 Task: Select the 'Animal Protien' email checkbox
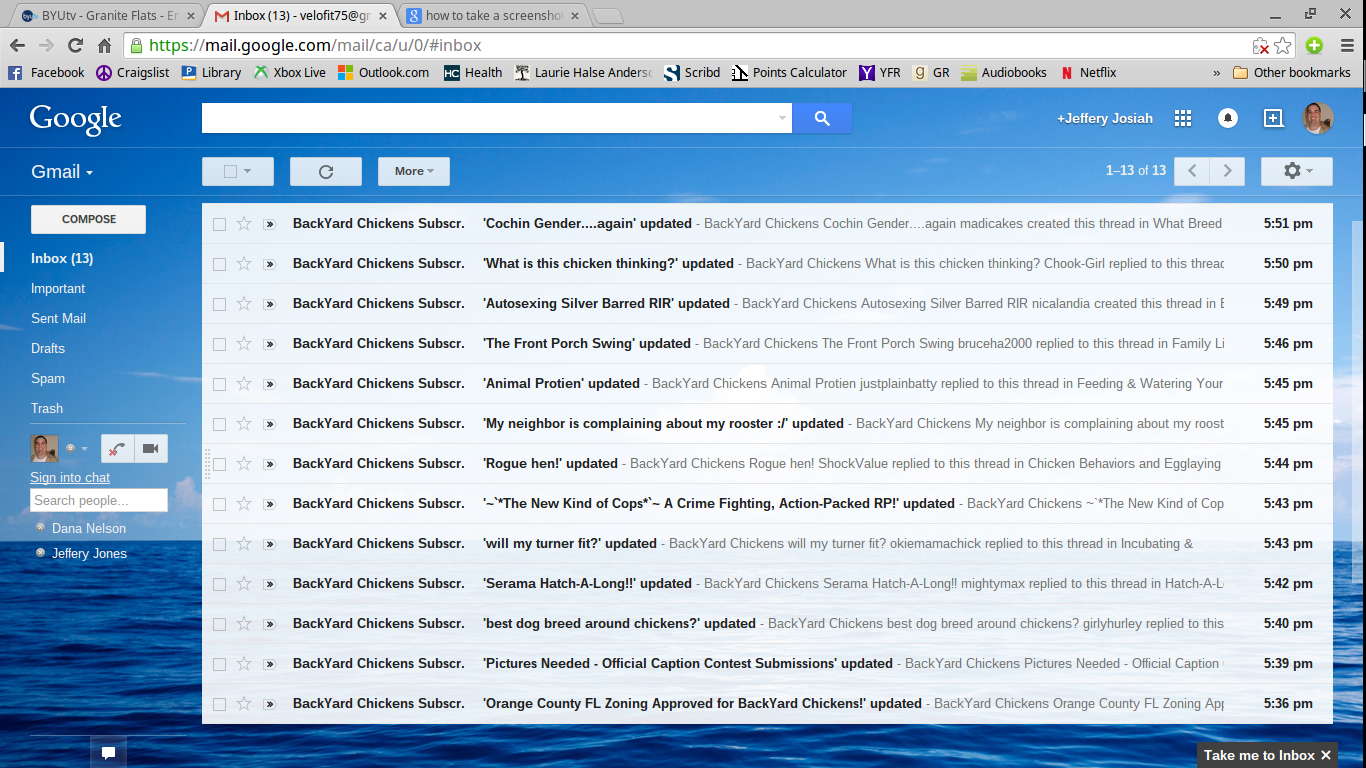tap(219, 384)
